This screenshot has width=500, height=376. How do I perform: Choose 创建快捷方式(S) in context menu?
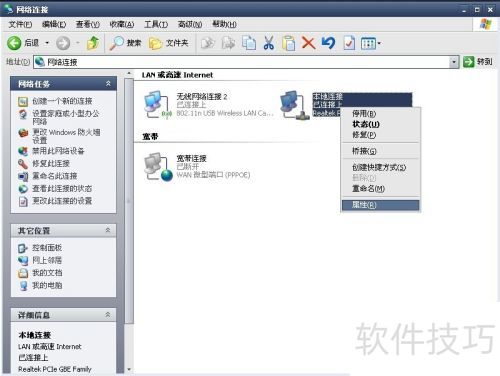click(x=380, y=167)
